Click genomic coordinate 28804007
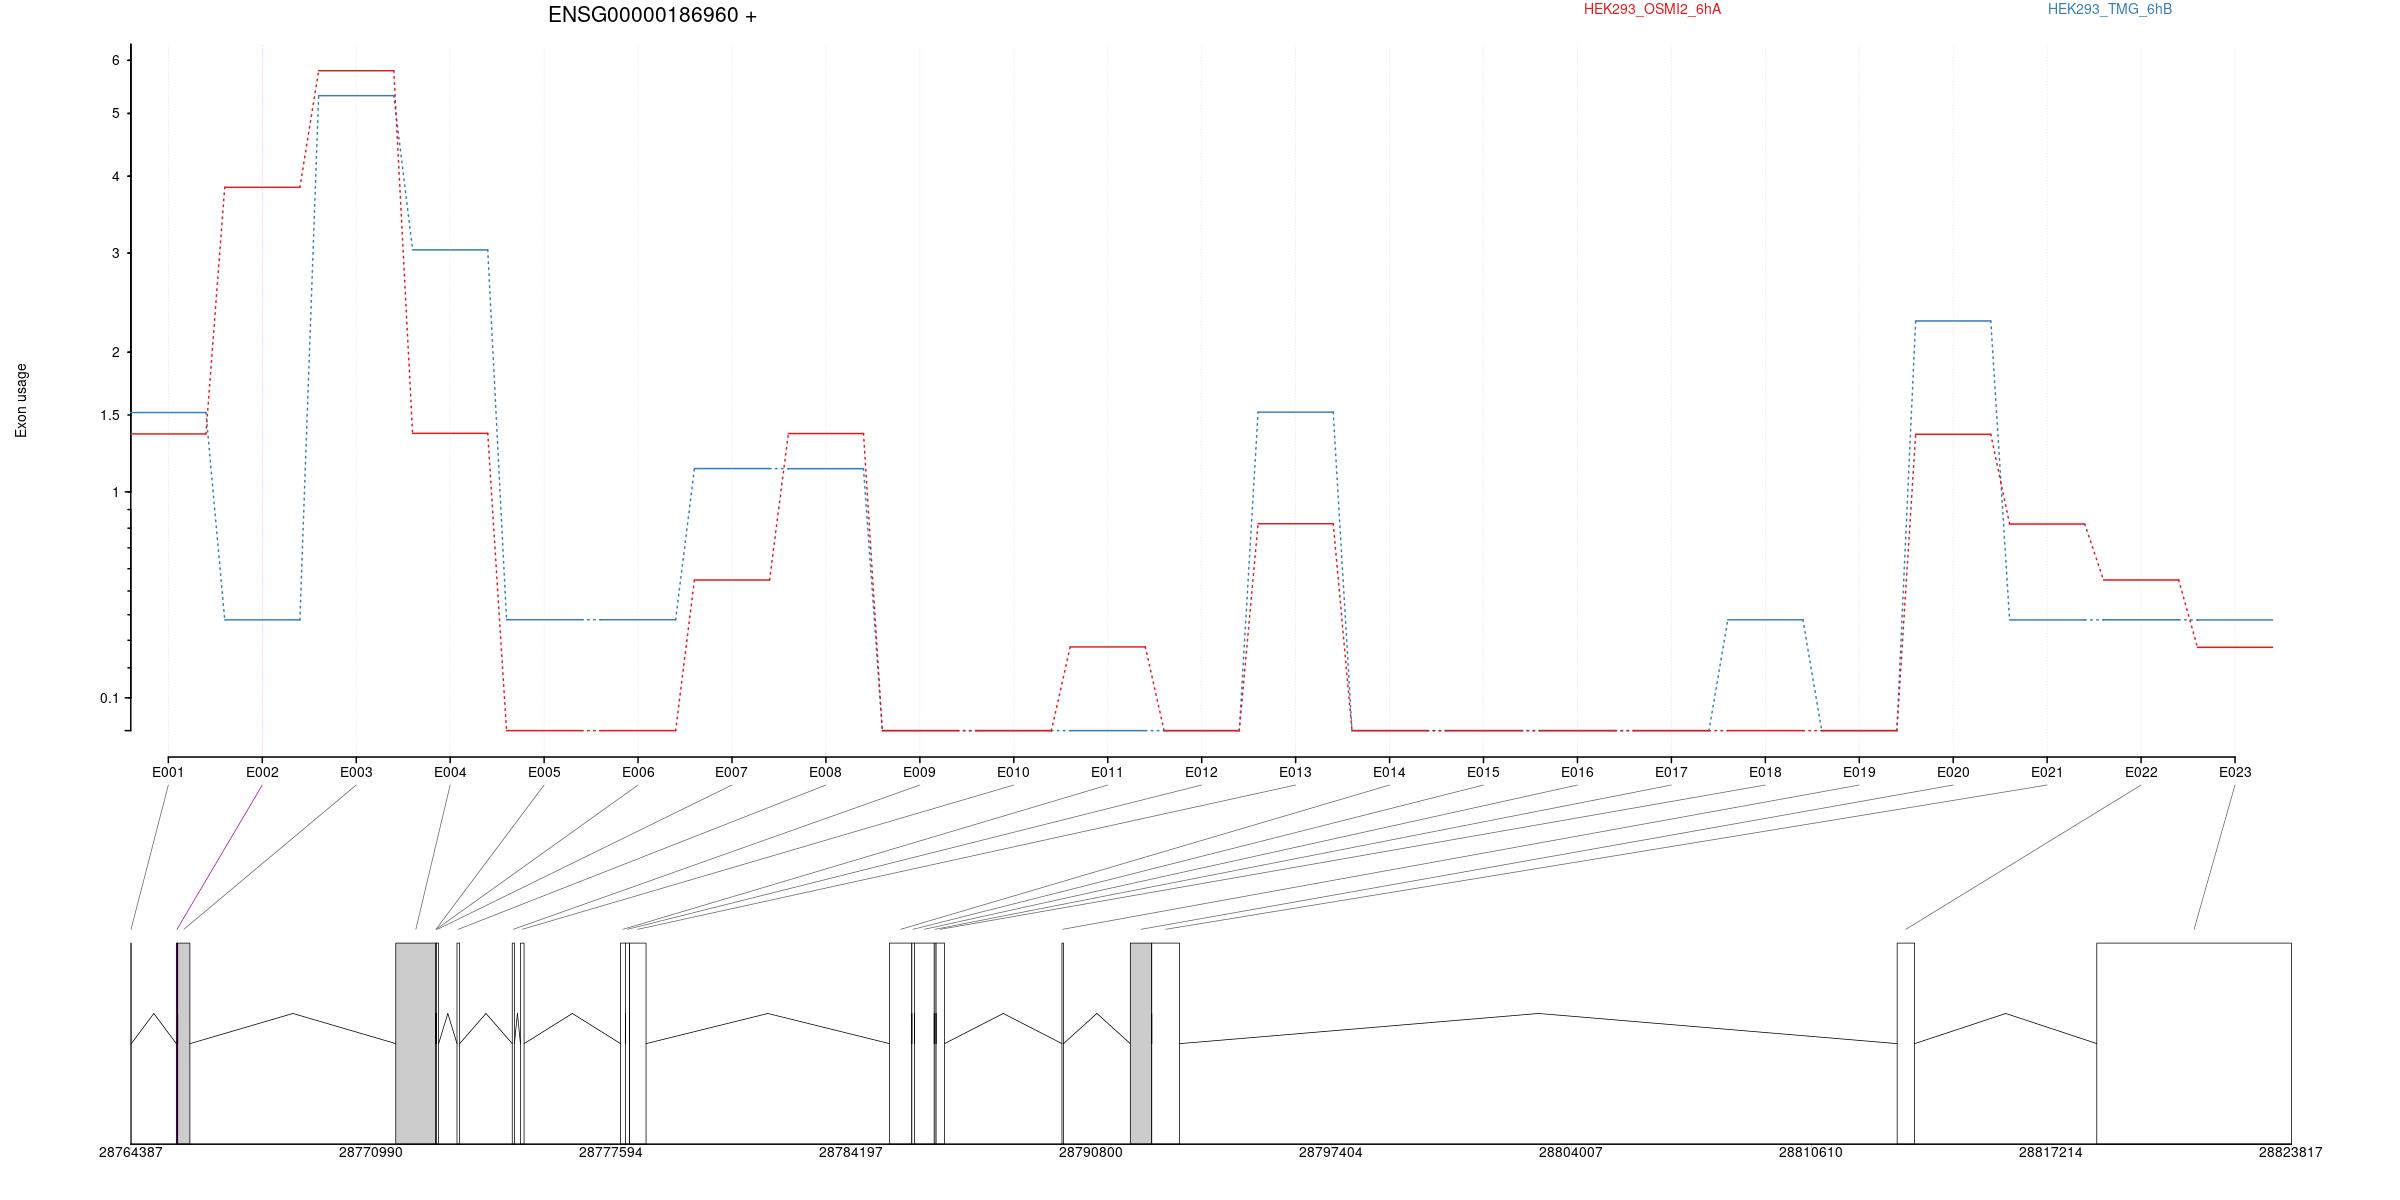The image size is (2400, 1200). pyautogui.click(x=1570, y=1153)
